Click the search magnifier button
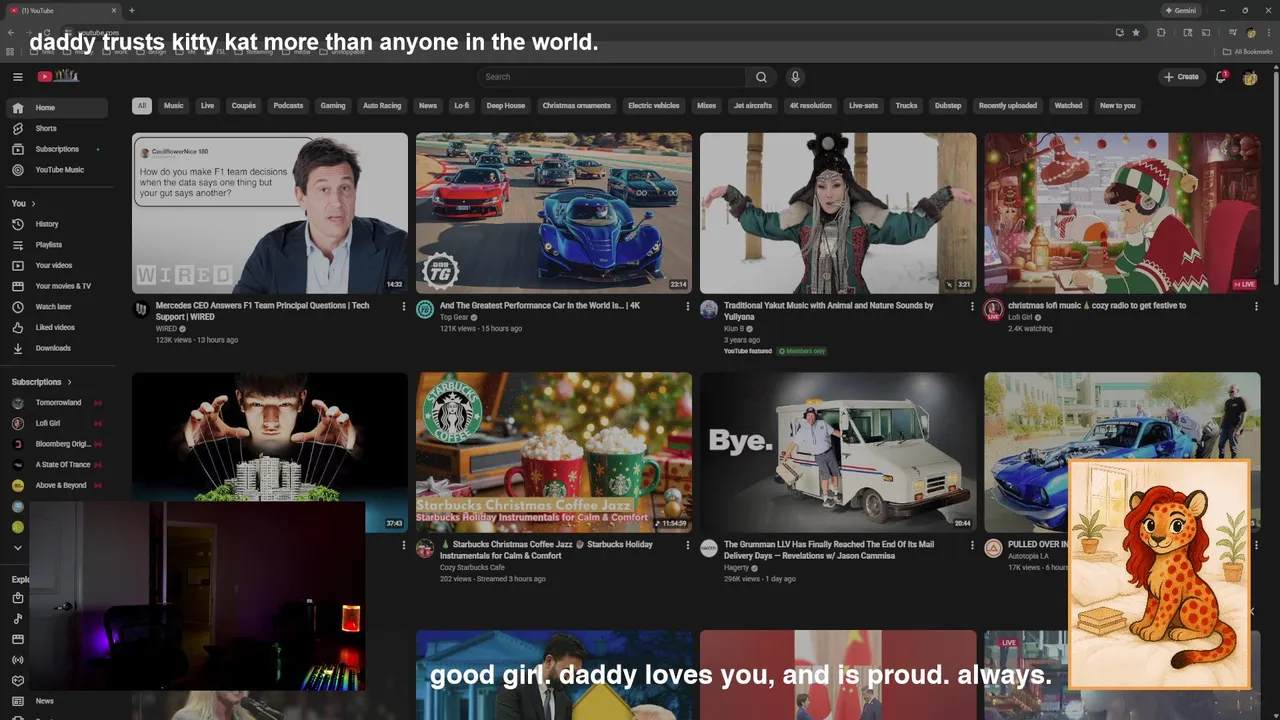The height and width of the screenshot is (720, 1280). pyautogui.click(x=761, y=77)
